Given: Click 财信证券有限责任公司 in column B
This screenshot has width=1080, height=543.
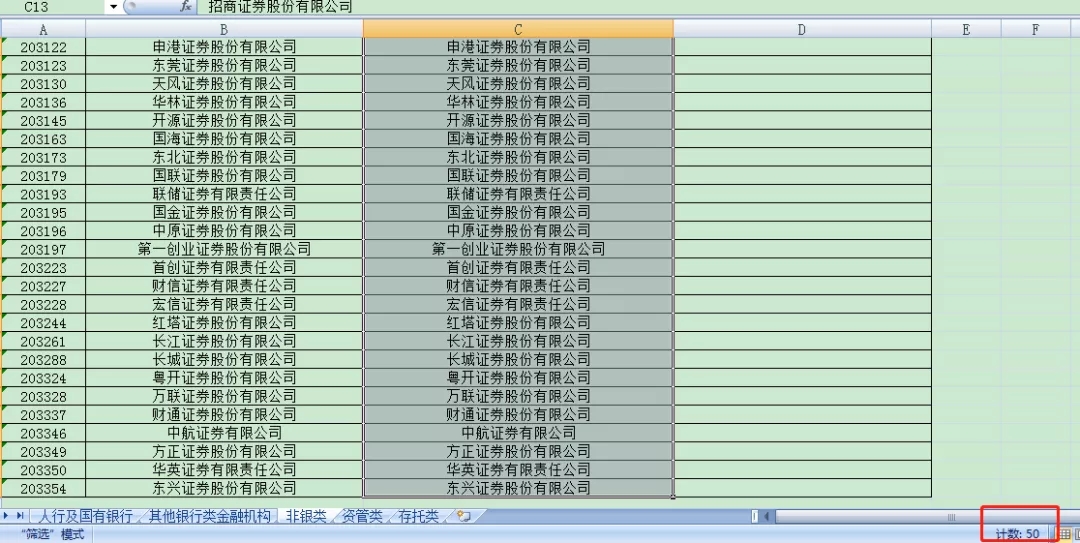Looking at the screenshot, I should tap(224, 286).
